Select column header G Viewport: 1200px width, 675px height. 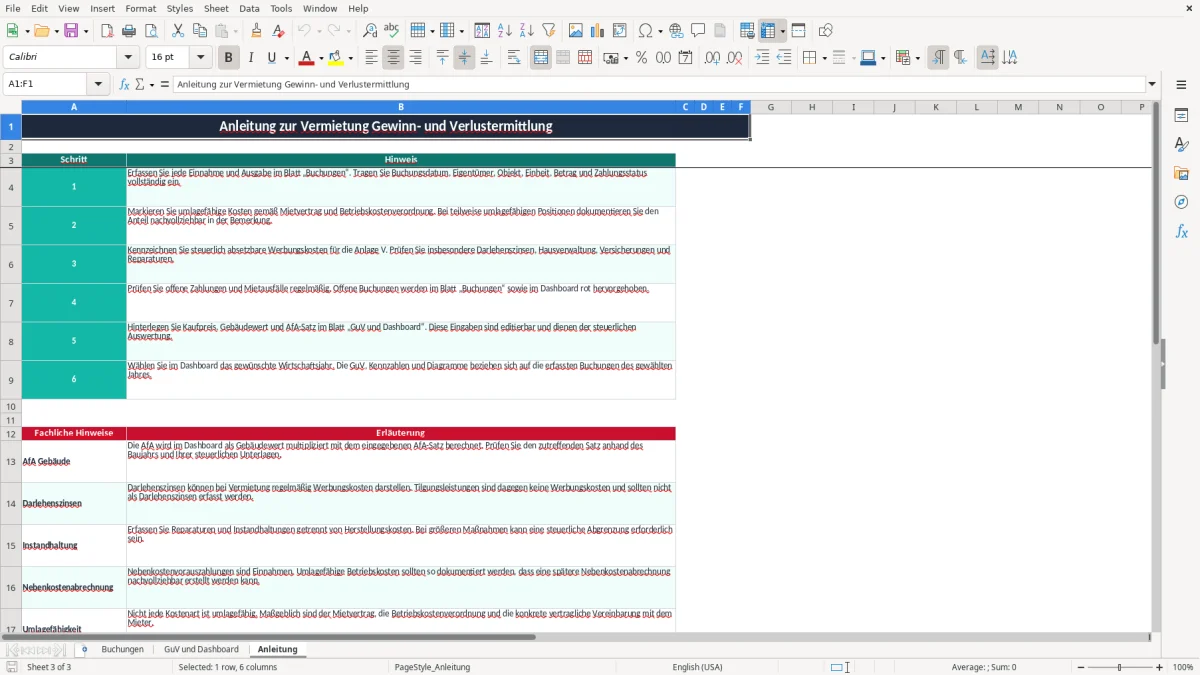[x=771, y=107]
